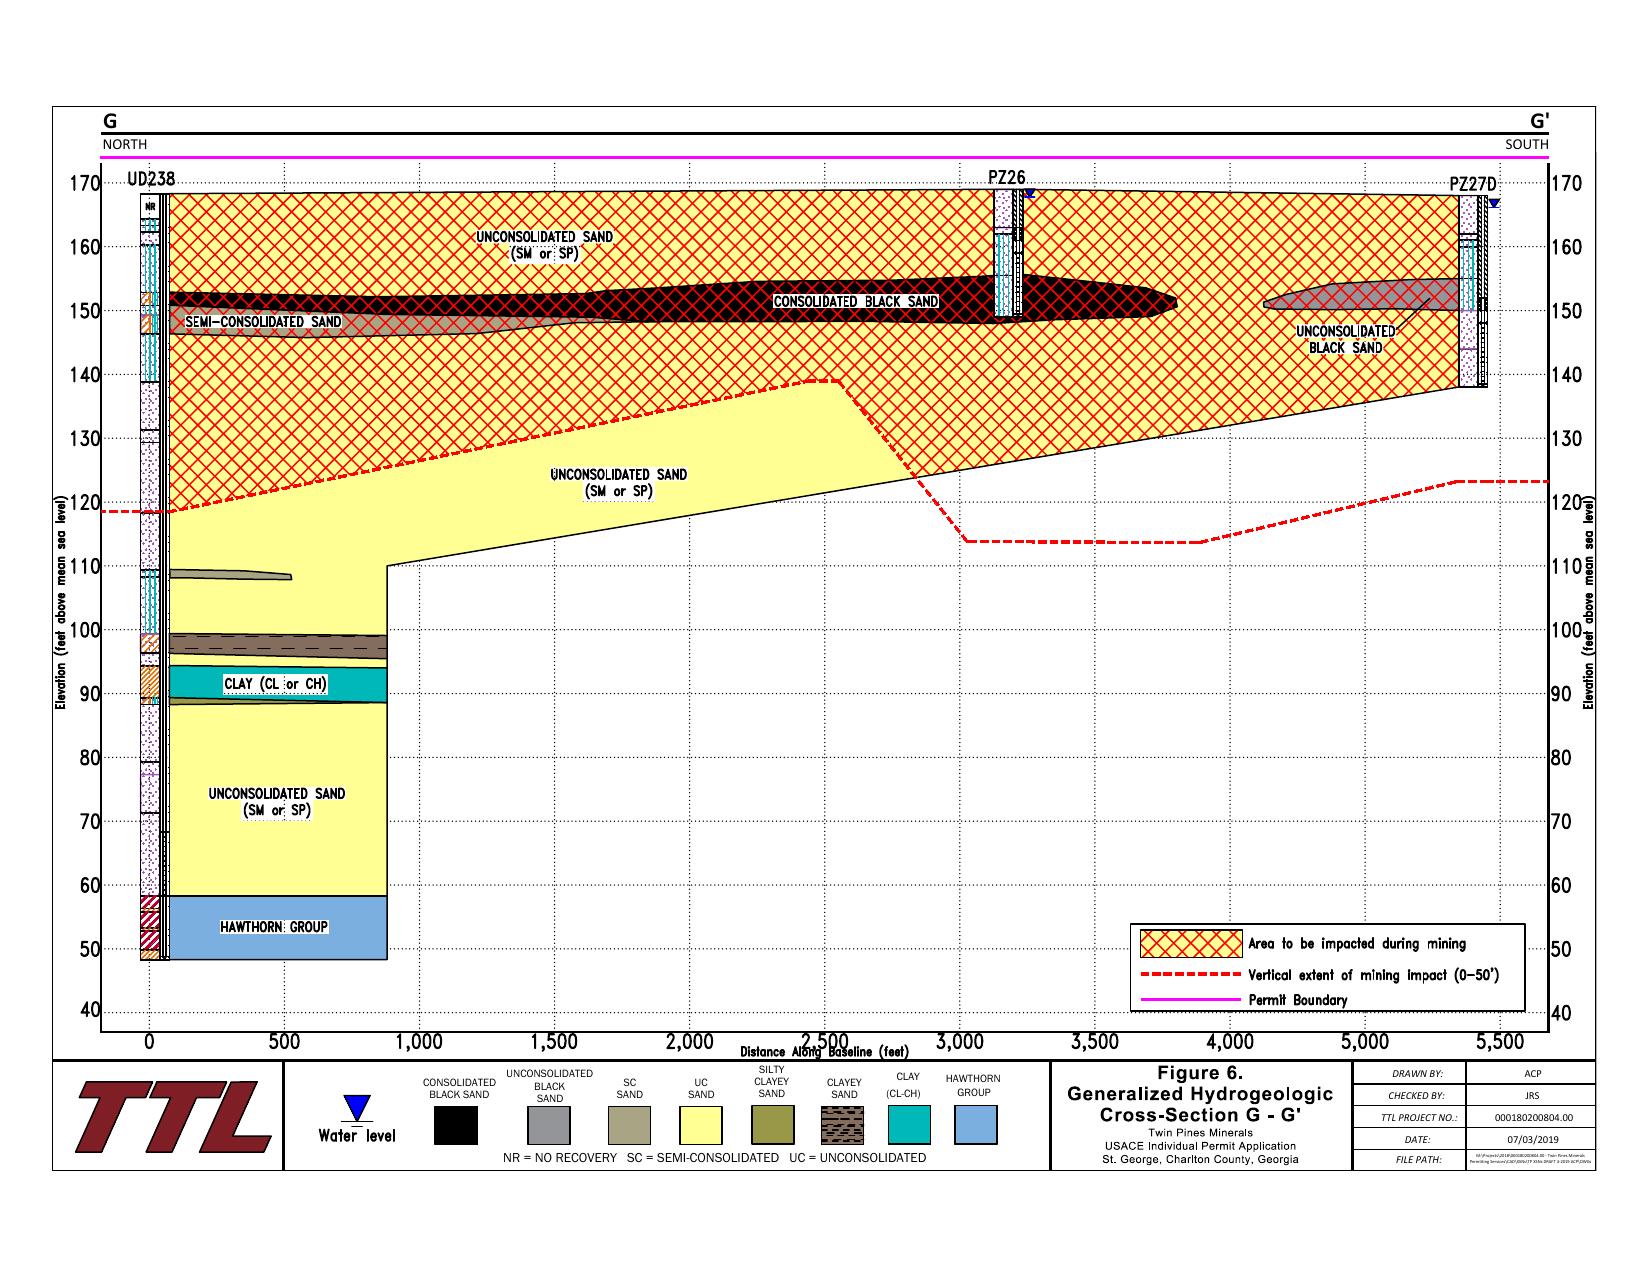Click the date 07/03/2019
This screenshot has width=1651, height=1275.
coord(1532,1139)
